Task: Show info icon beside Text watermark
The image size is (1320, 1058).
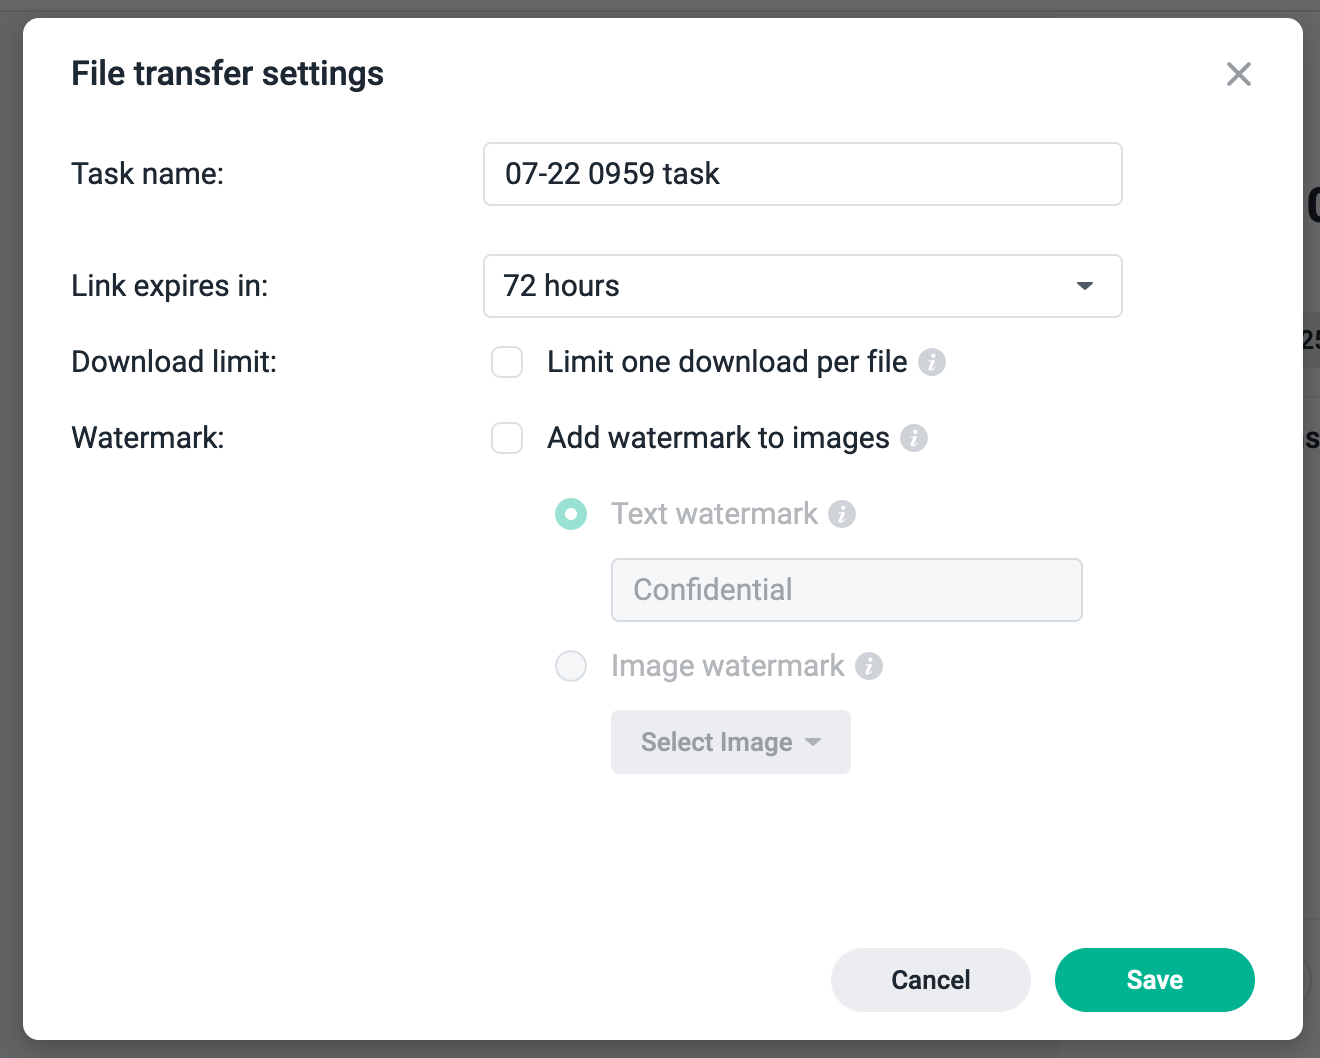Action: click(x=842, y=514)
